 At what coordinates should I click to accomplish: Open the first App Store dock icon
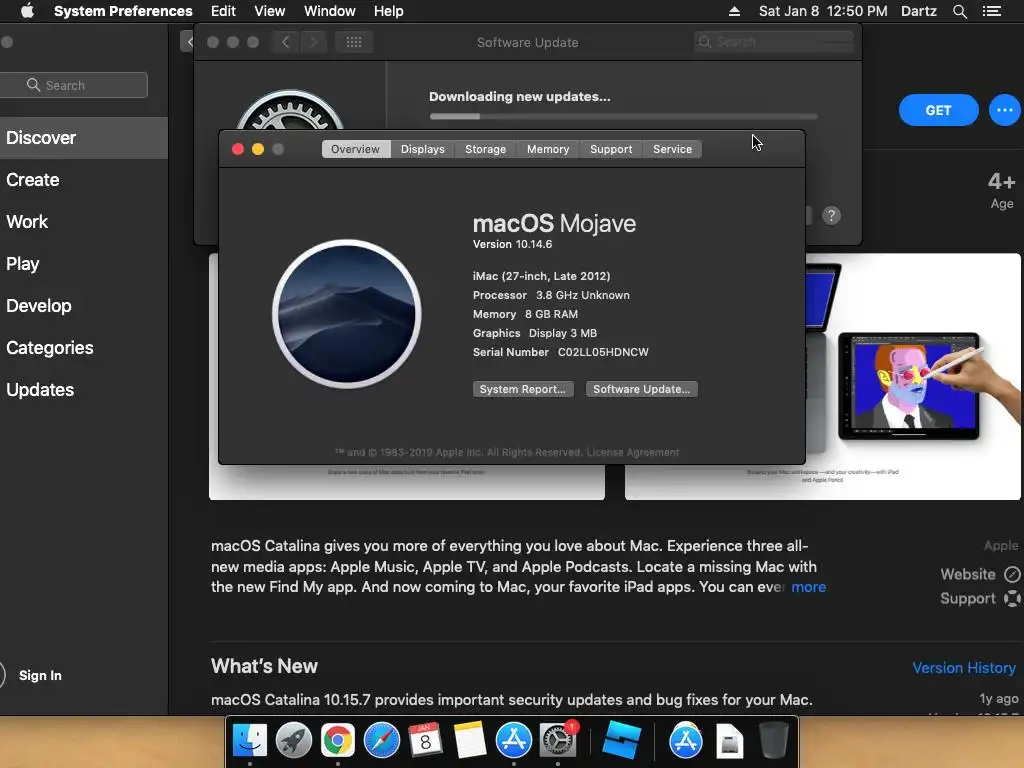click(513, 741)
